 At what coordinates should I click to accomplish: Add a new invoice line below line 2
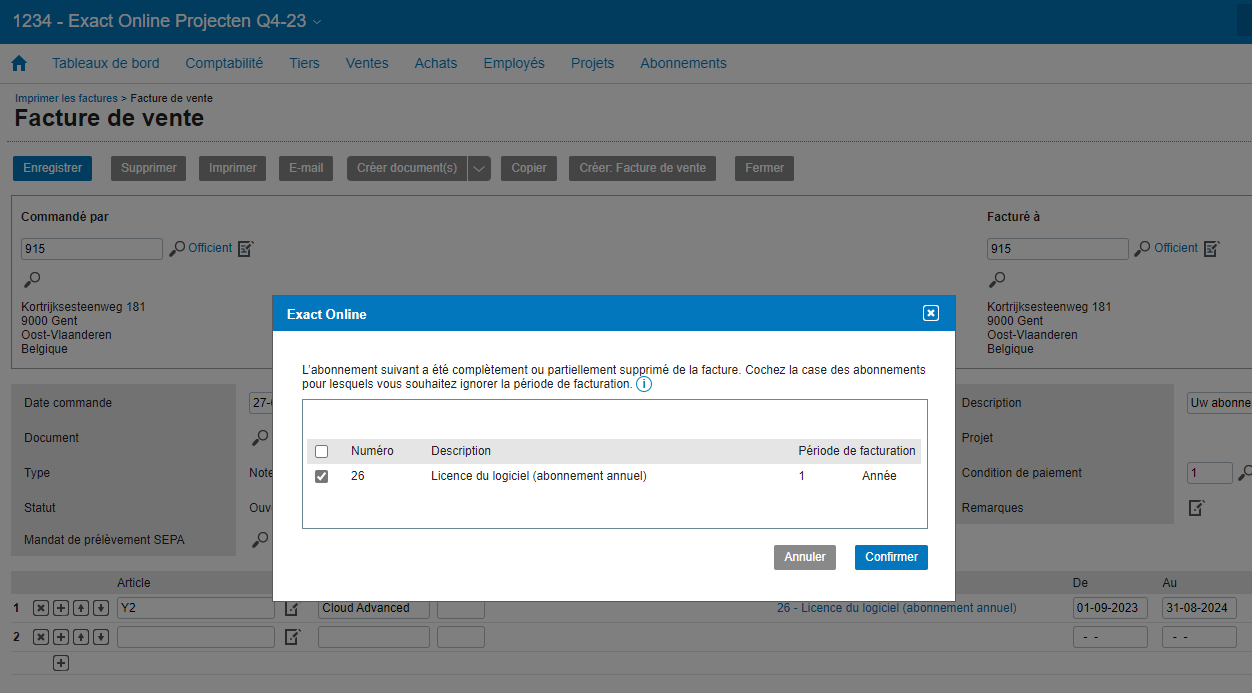click(60, 663)
